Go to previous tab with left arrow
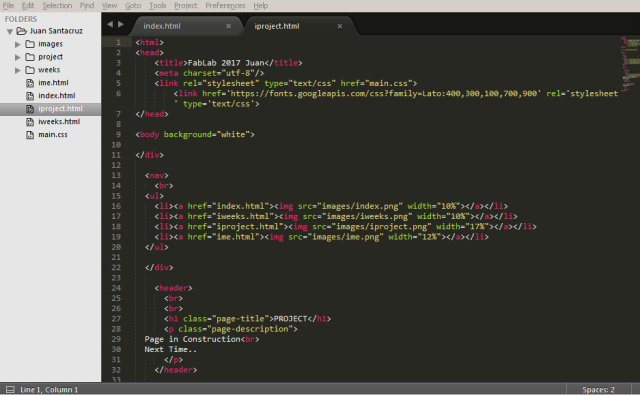Screen dimensions: 640x395 110,24
